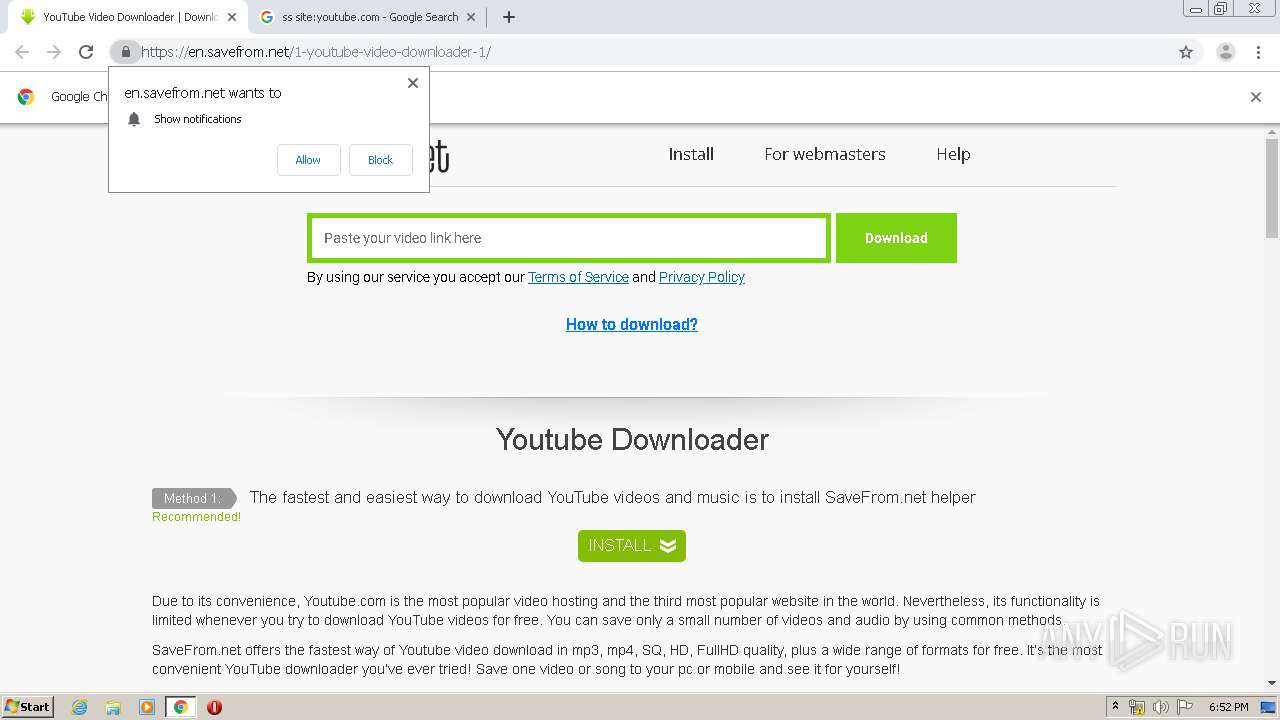Open the network tray icon
This screenshot has height=720, width=1280.
point(1137,707)
